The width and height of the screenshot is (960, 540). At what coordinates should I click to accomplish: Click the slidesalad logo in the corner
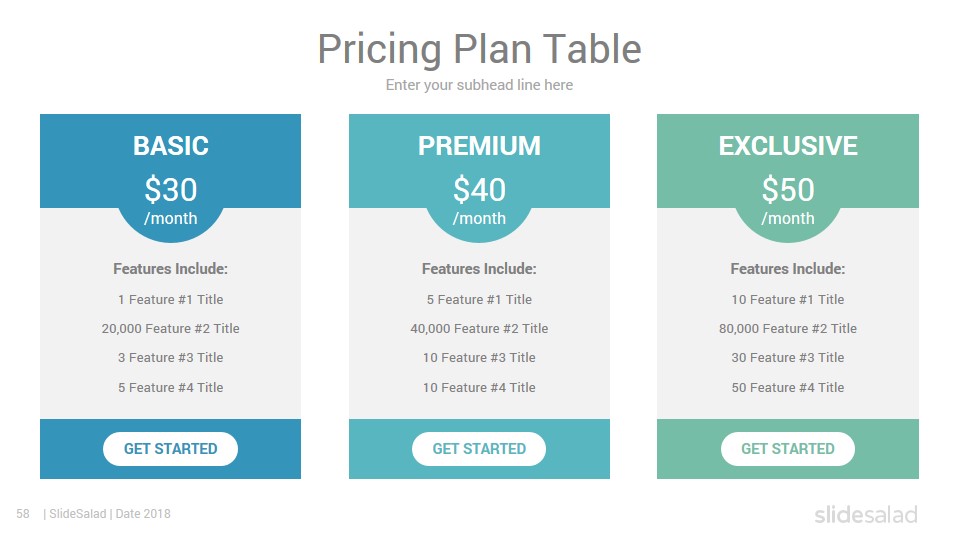866,514
